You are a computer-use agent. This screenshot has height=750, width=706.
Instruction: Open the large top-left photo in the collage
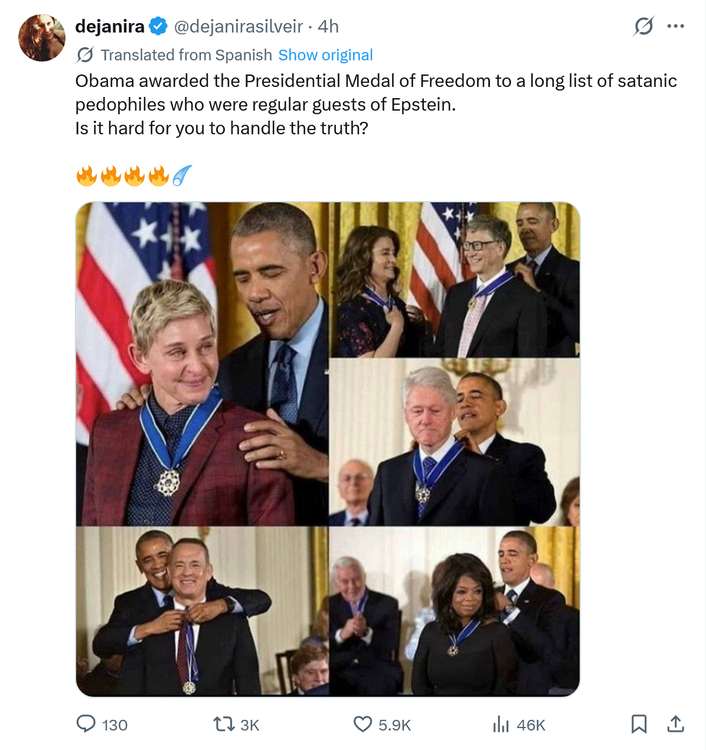202,363
